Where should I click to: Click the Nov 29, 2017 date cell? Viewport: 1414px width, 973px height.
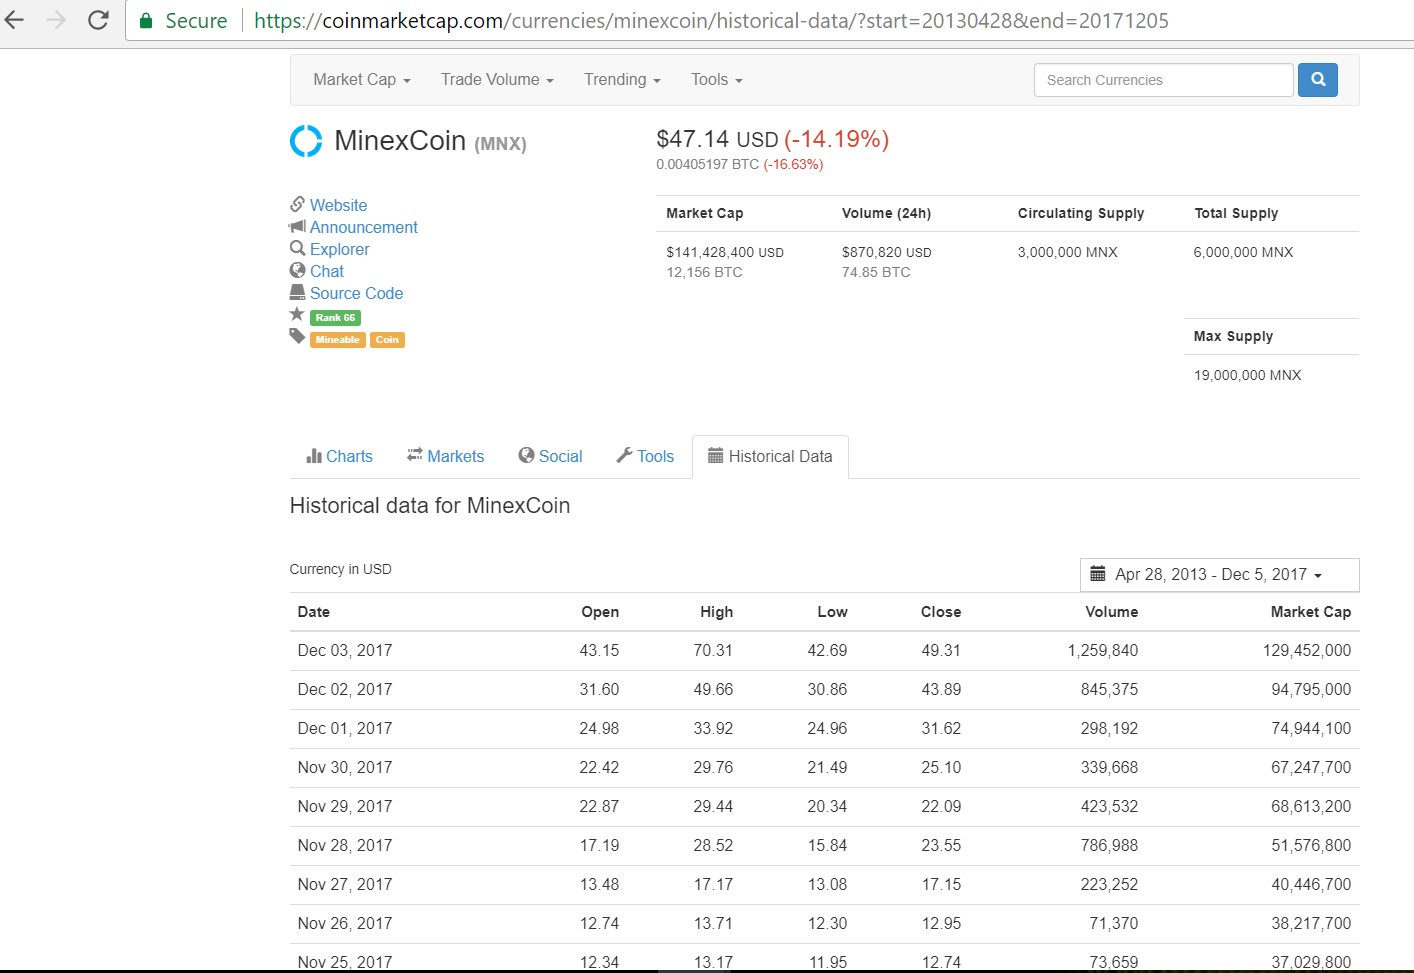(345, 806)
